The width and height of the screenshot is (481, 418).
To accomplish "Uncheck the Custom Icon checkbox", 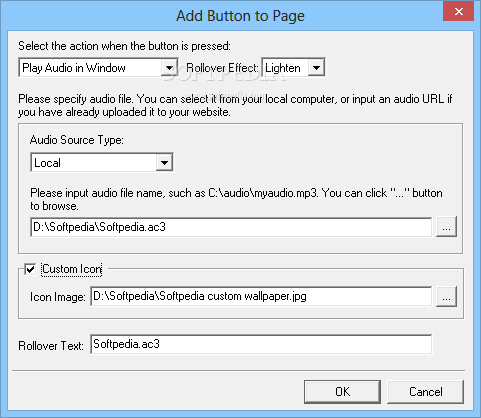I will coord(30,269).
